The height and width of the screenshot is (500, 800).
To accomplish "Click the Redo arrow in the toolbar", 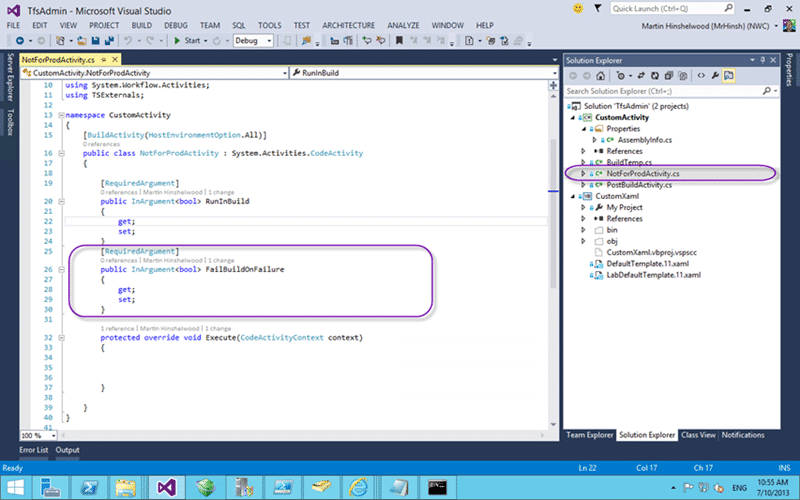I will (x=150, y=40).
